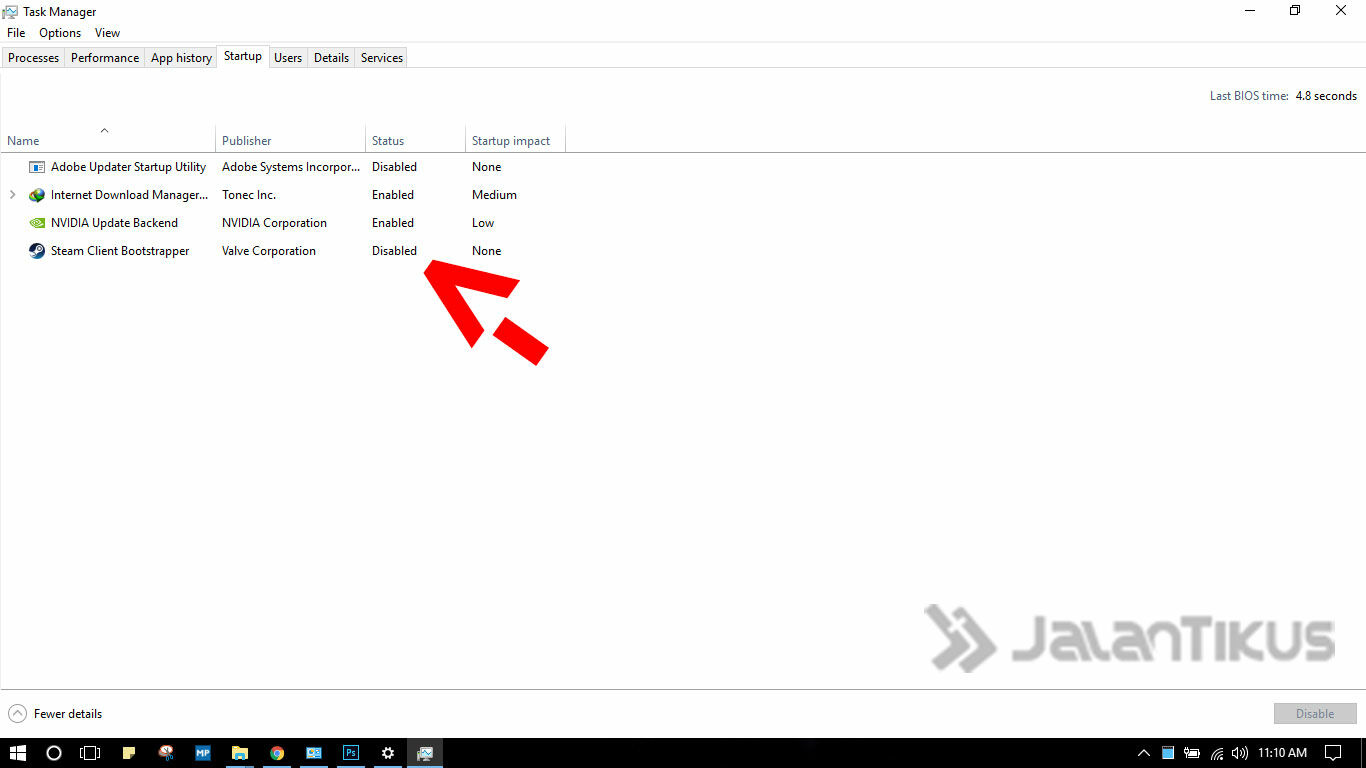Click the NVIDIA Corporation publisher cell
Viewport: 1366px width, 768px height.
[274, 223]
